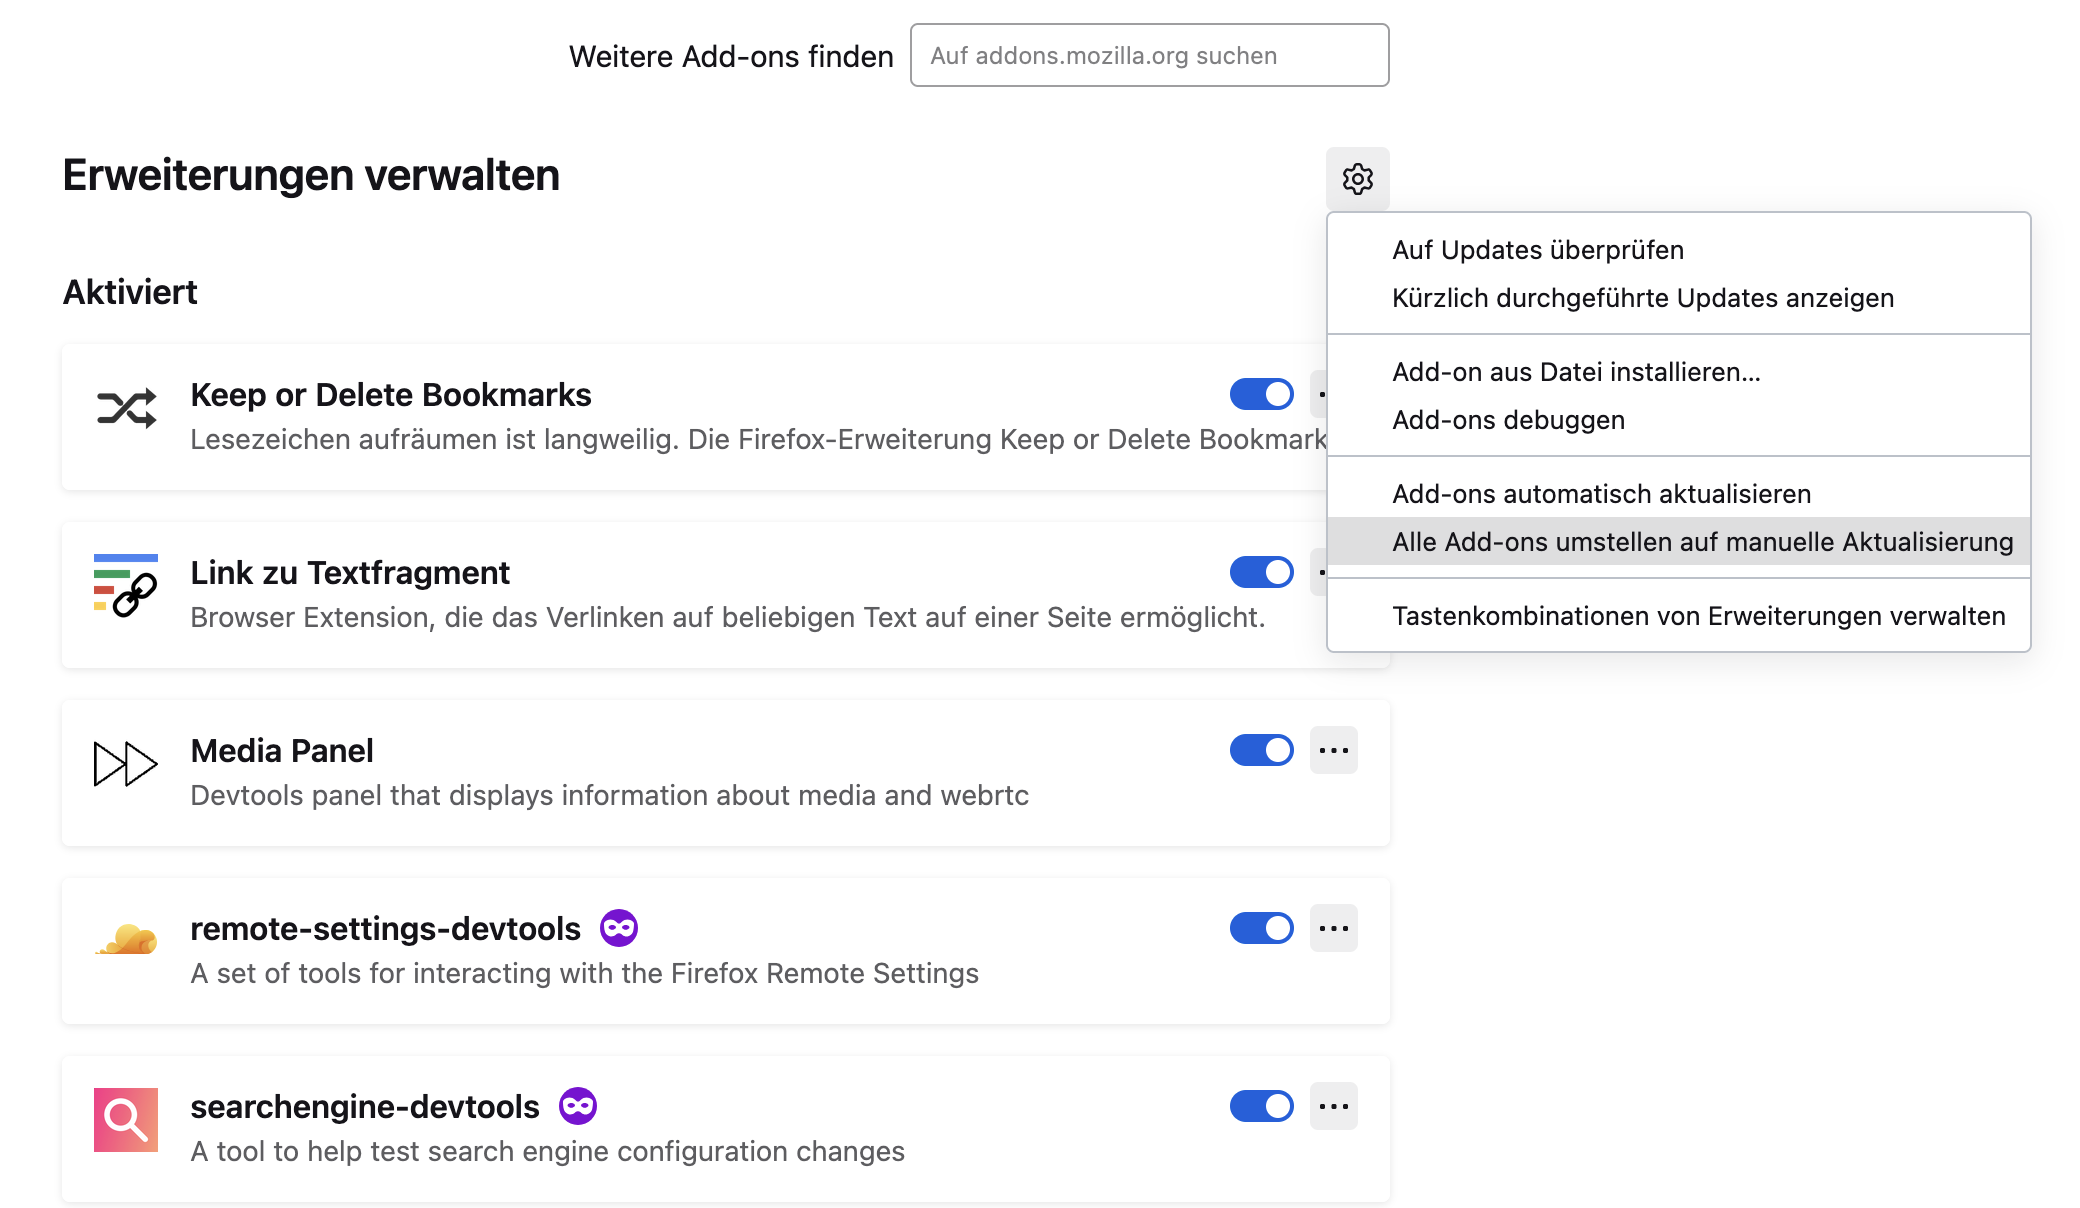Select 'Auf Updates überprüfen' menu entry
This screenshot has width=2080, height=1208.
tap(1537, 250)
